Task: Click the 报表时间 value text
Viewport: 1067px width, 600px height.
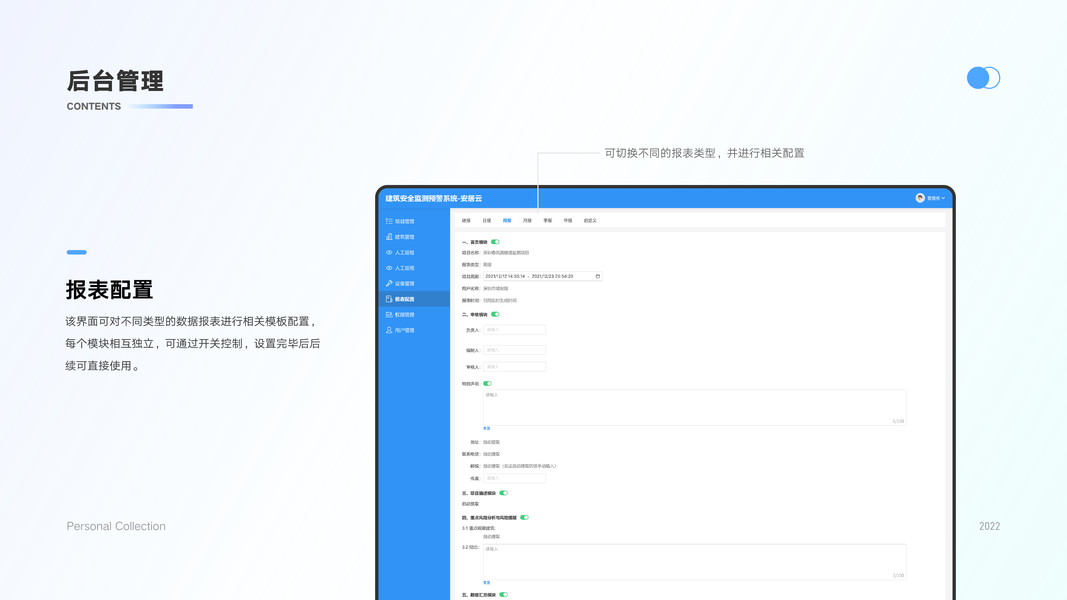Action: [x=500, y=300]
